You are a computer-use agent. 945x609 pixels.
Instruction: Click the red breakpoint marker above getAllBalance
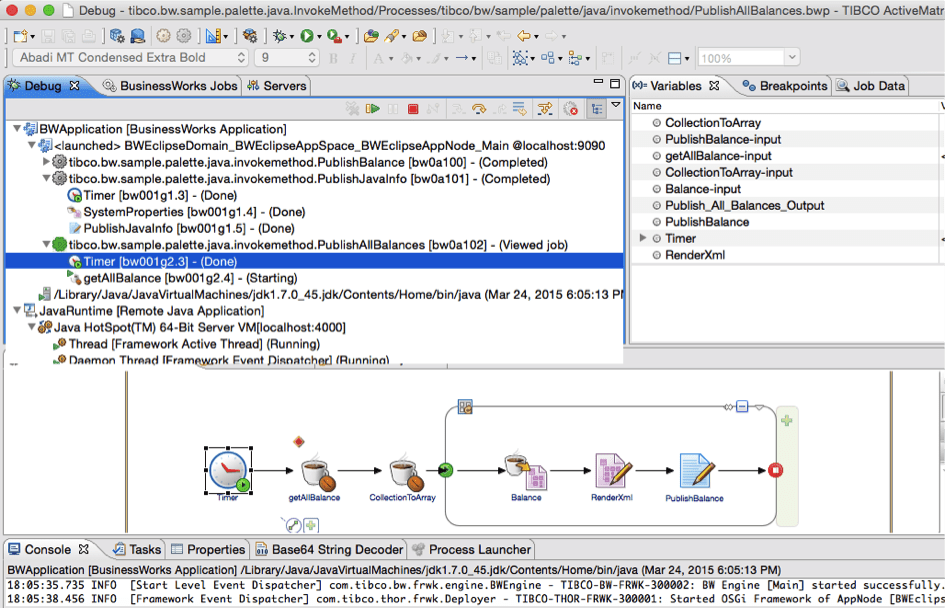pyautogui.click(x=298, y=442)
